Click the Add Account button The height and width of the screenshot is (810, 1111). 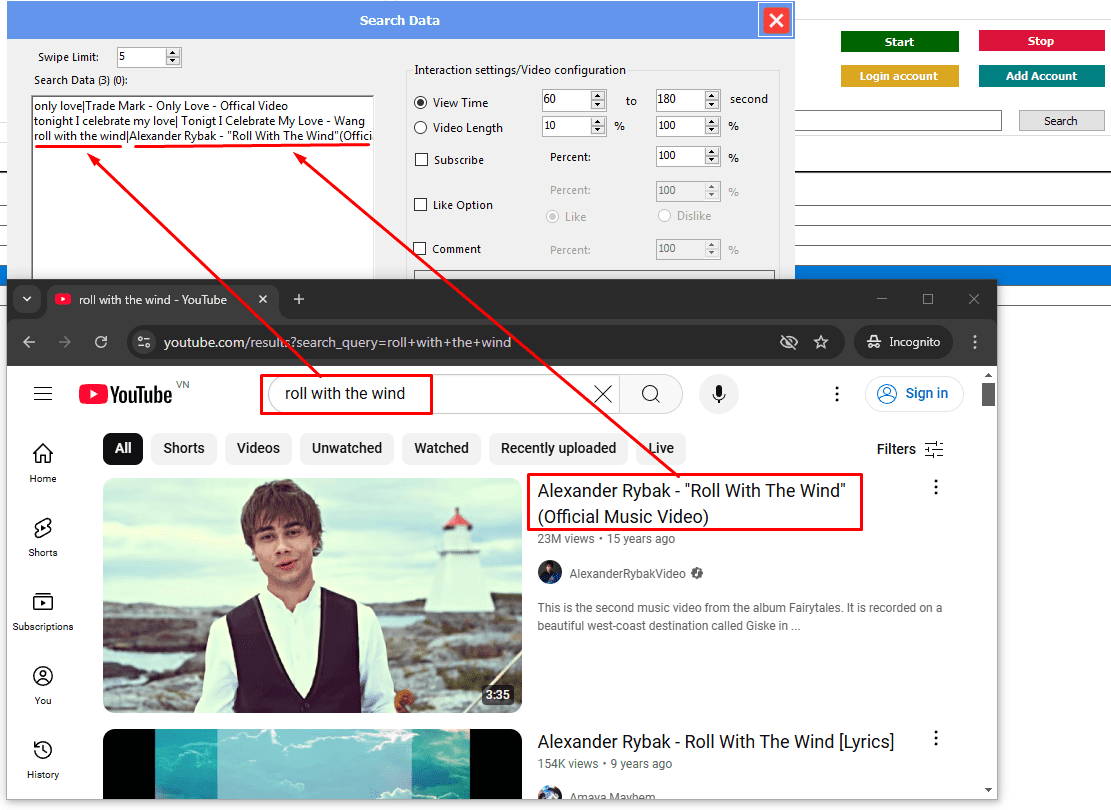[x=1041, y=76]
